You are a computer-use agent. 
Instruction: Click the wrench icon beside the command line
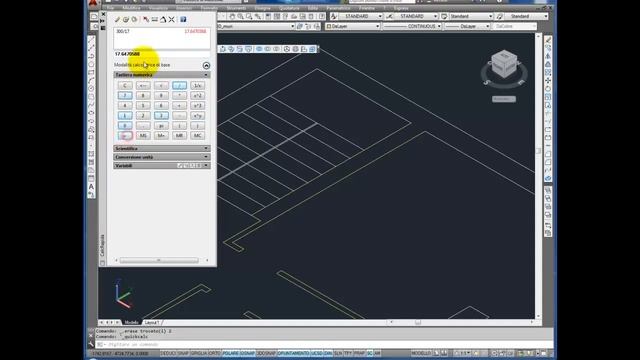tap(91, 344)
